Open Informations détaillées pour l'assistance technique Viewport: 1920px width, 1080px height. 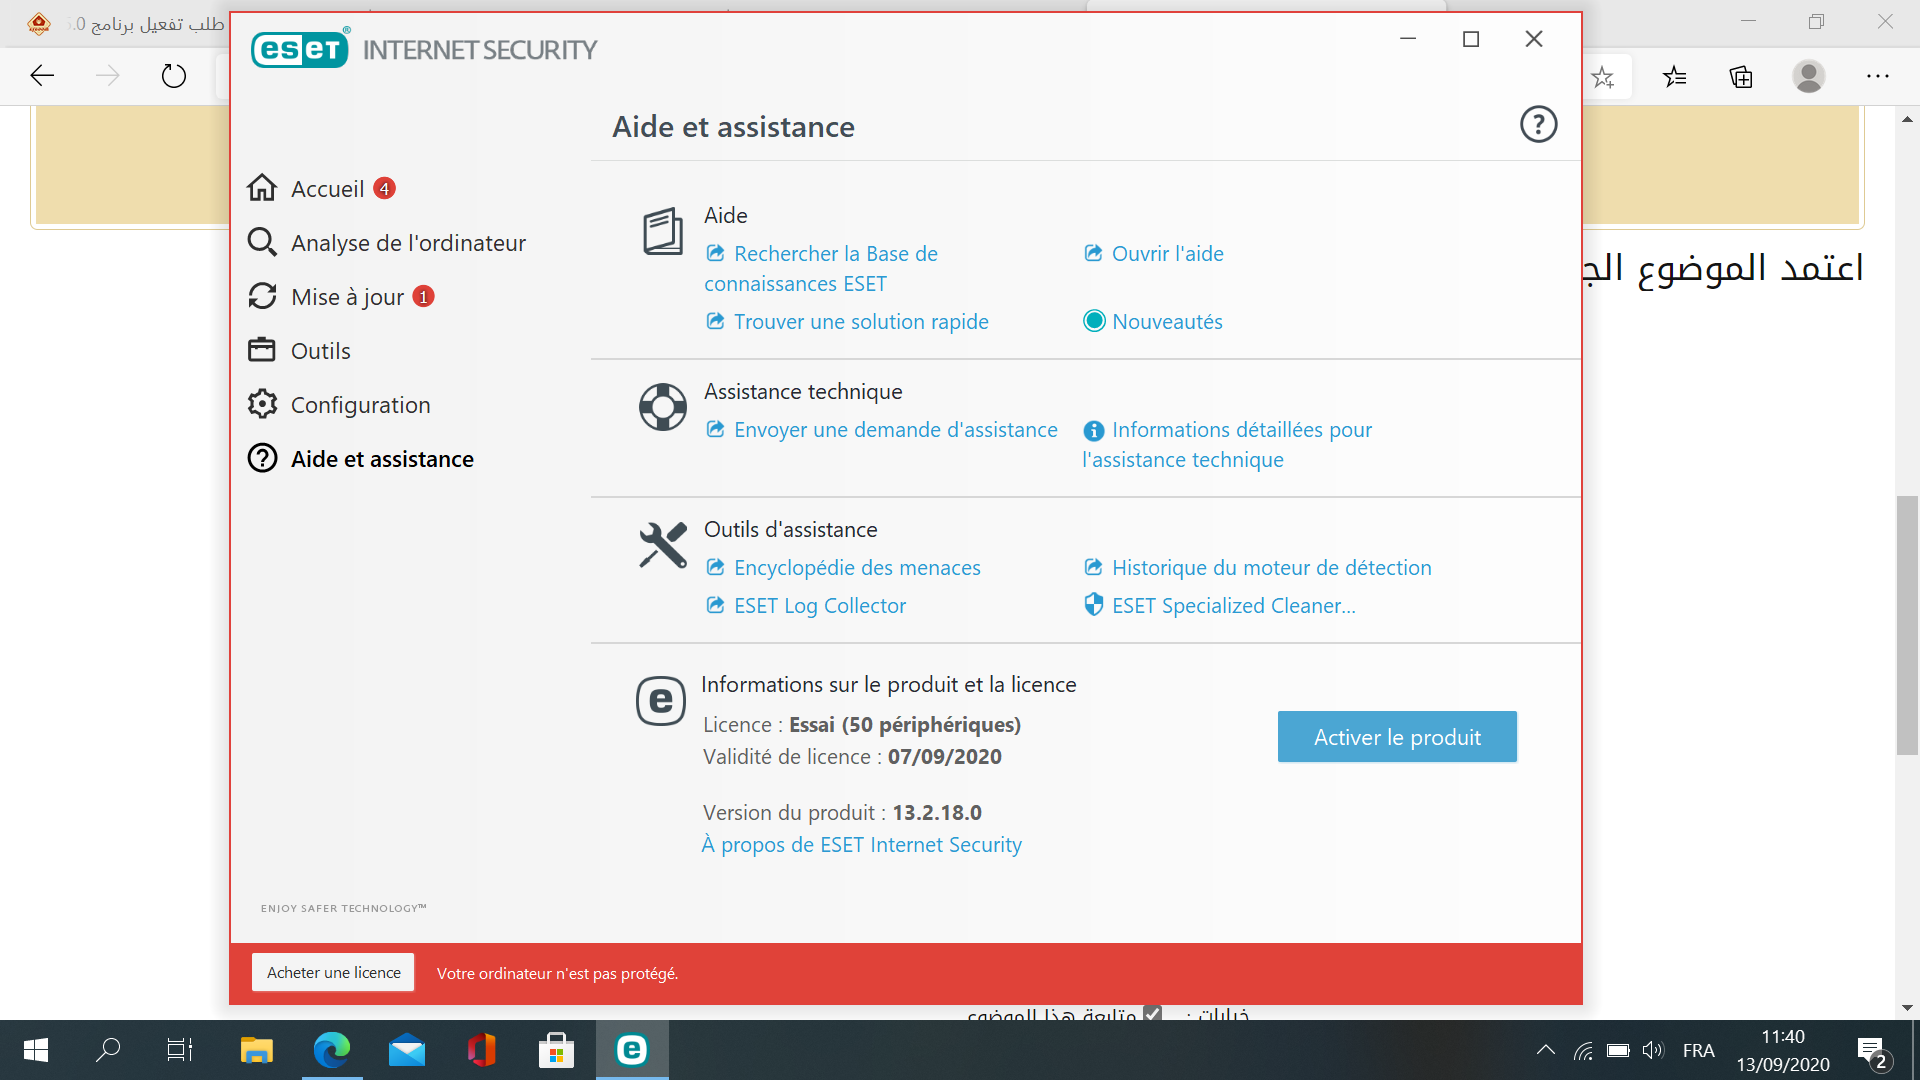pyautogui.click(x=1227, y=445)
